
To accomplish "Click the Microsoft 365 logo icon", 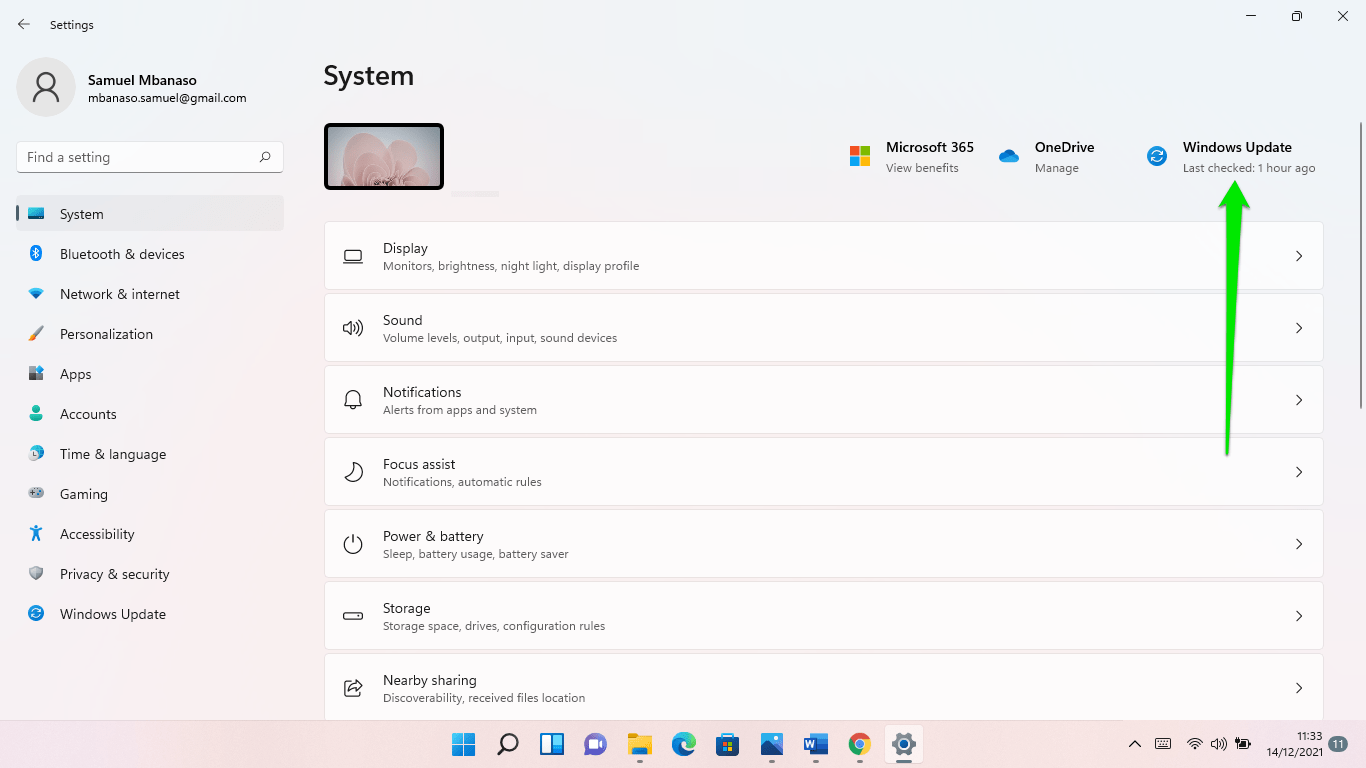I will 860,156.
